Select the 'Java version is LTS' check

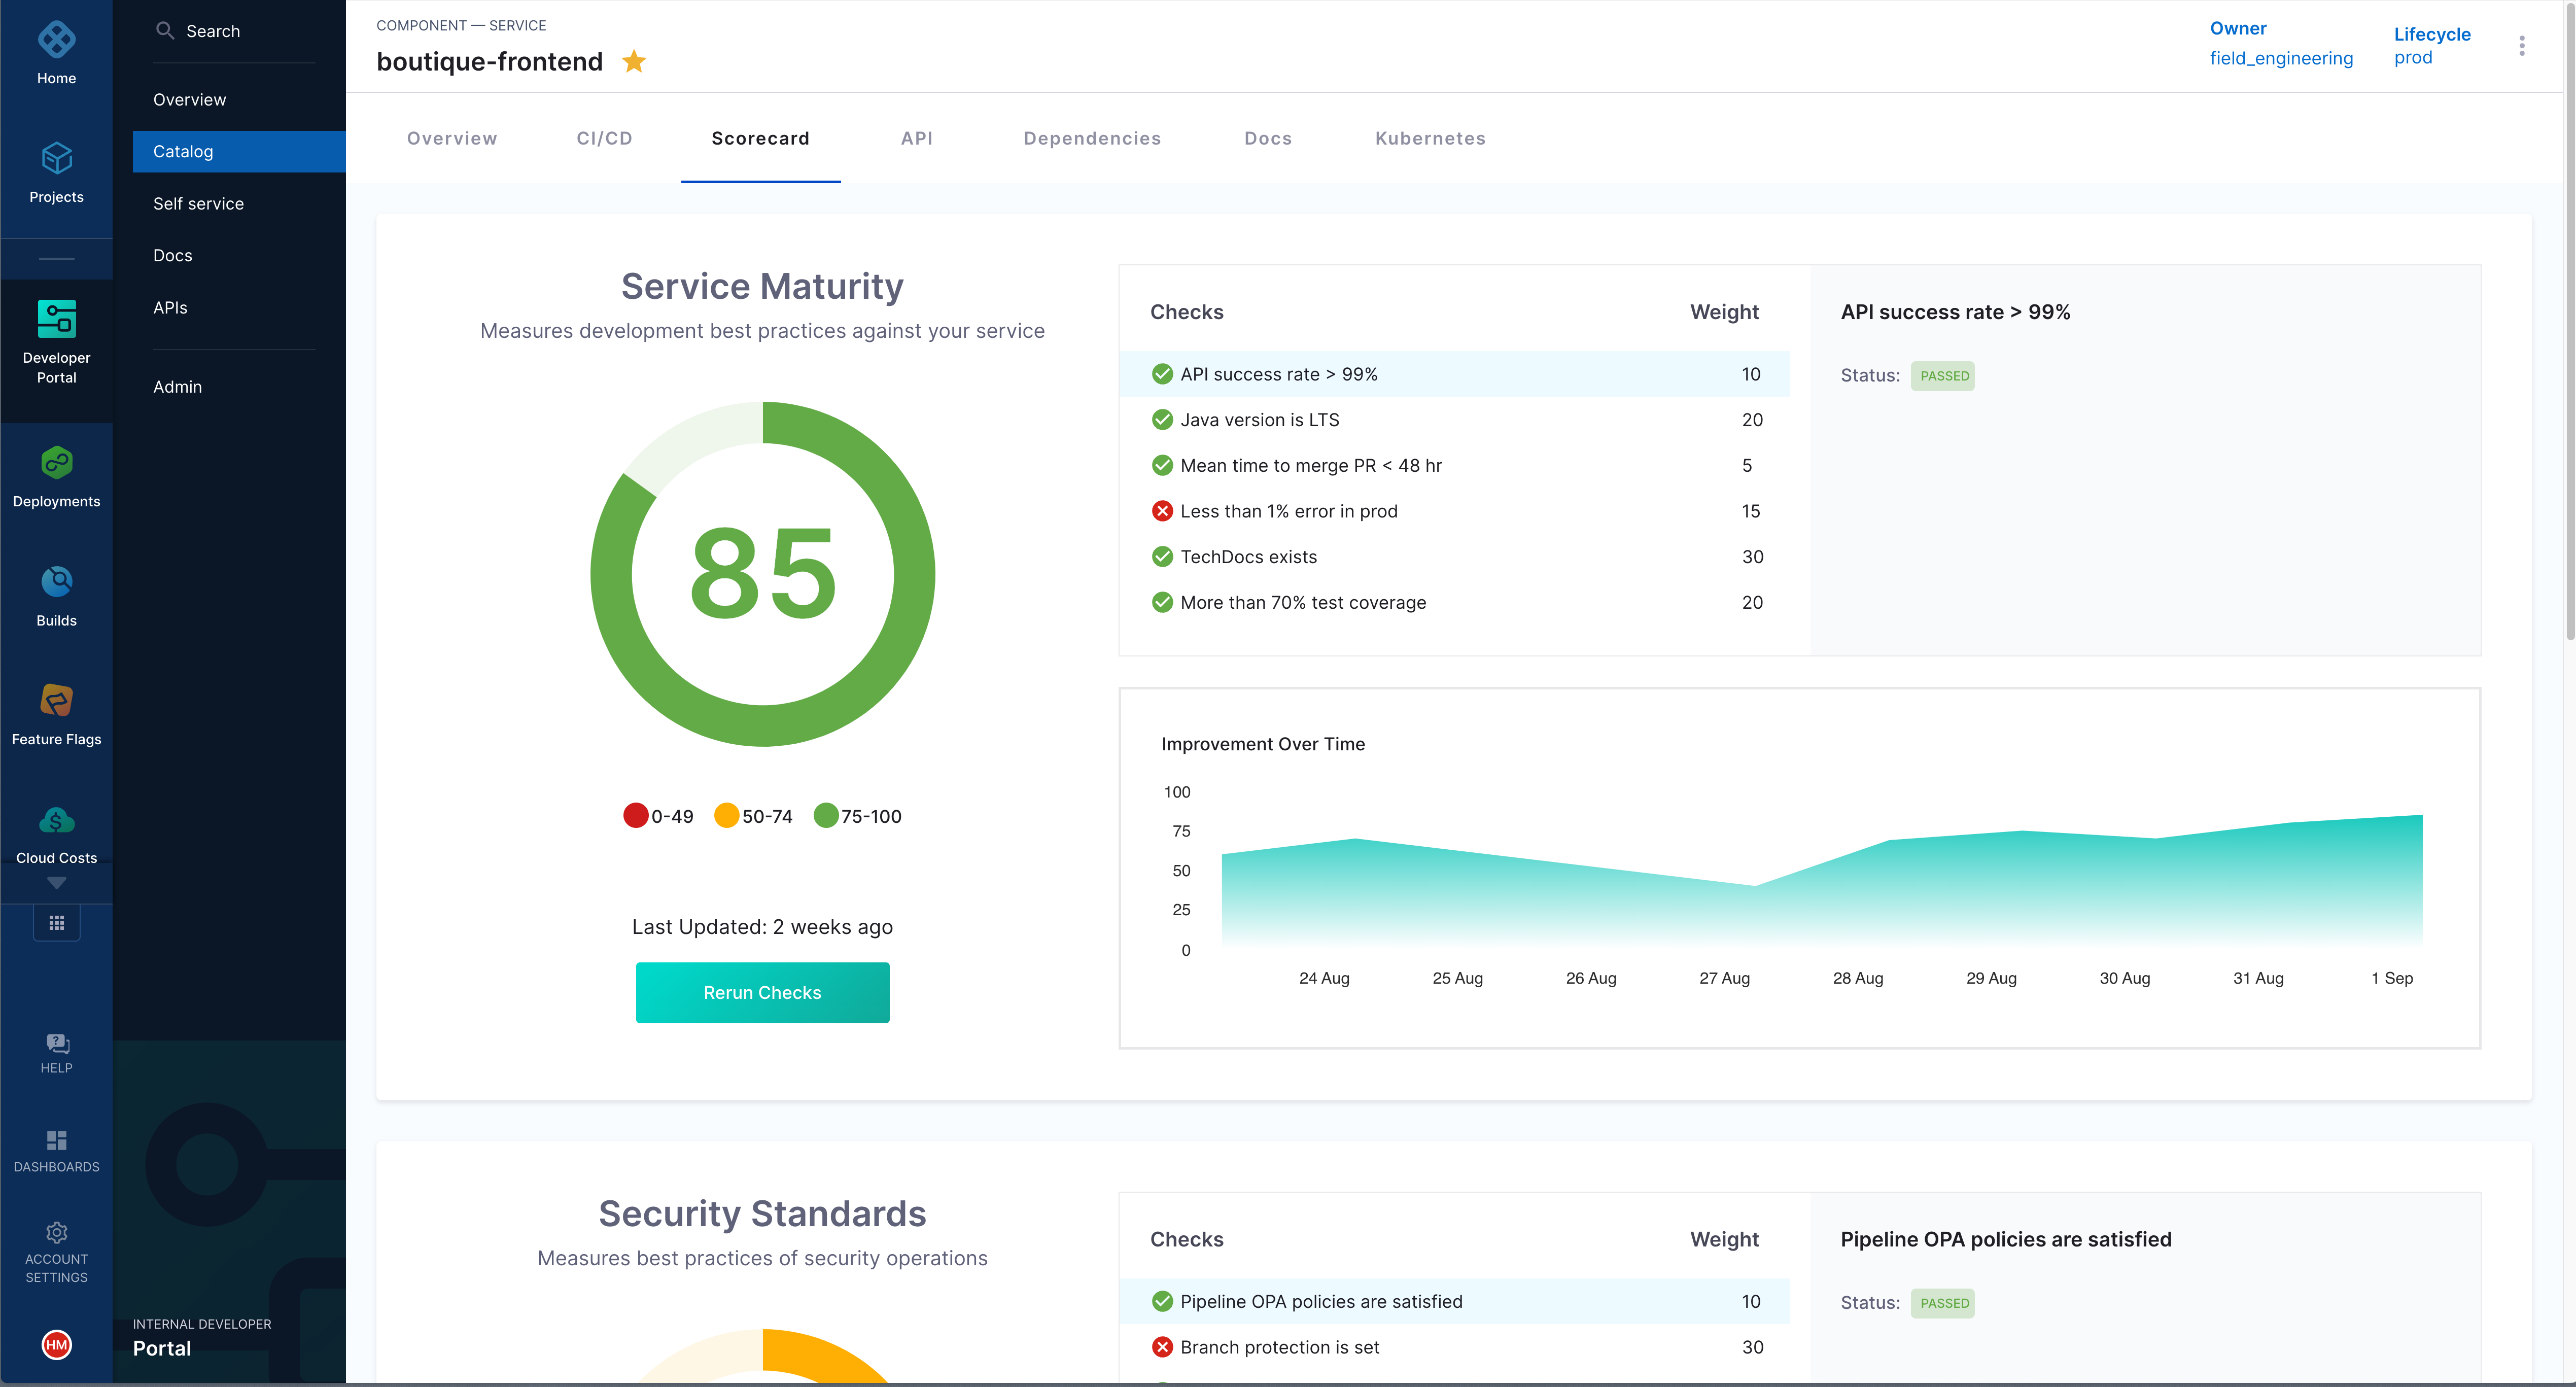pos(1259,420)
